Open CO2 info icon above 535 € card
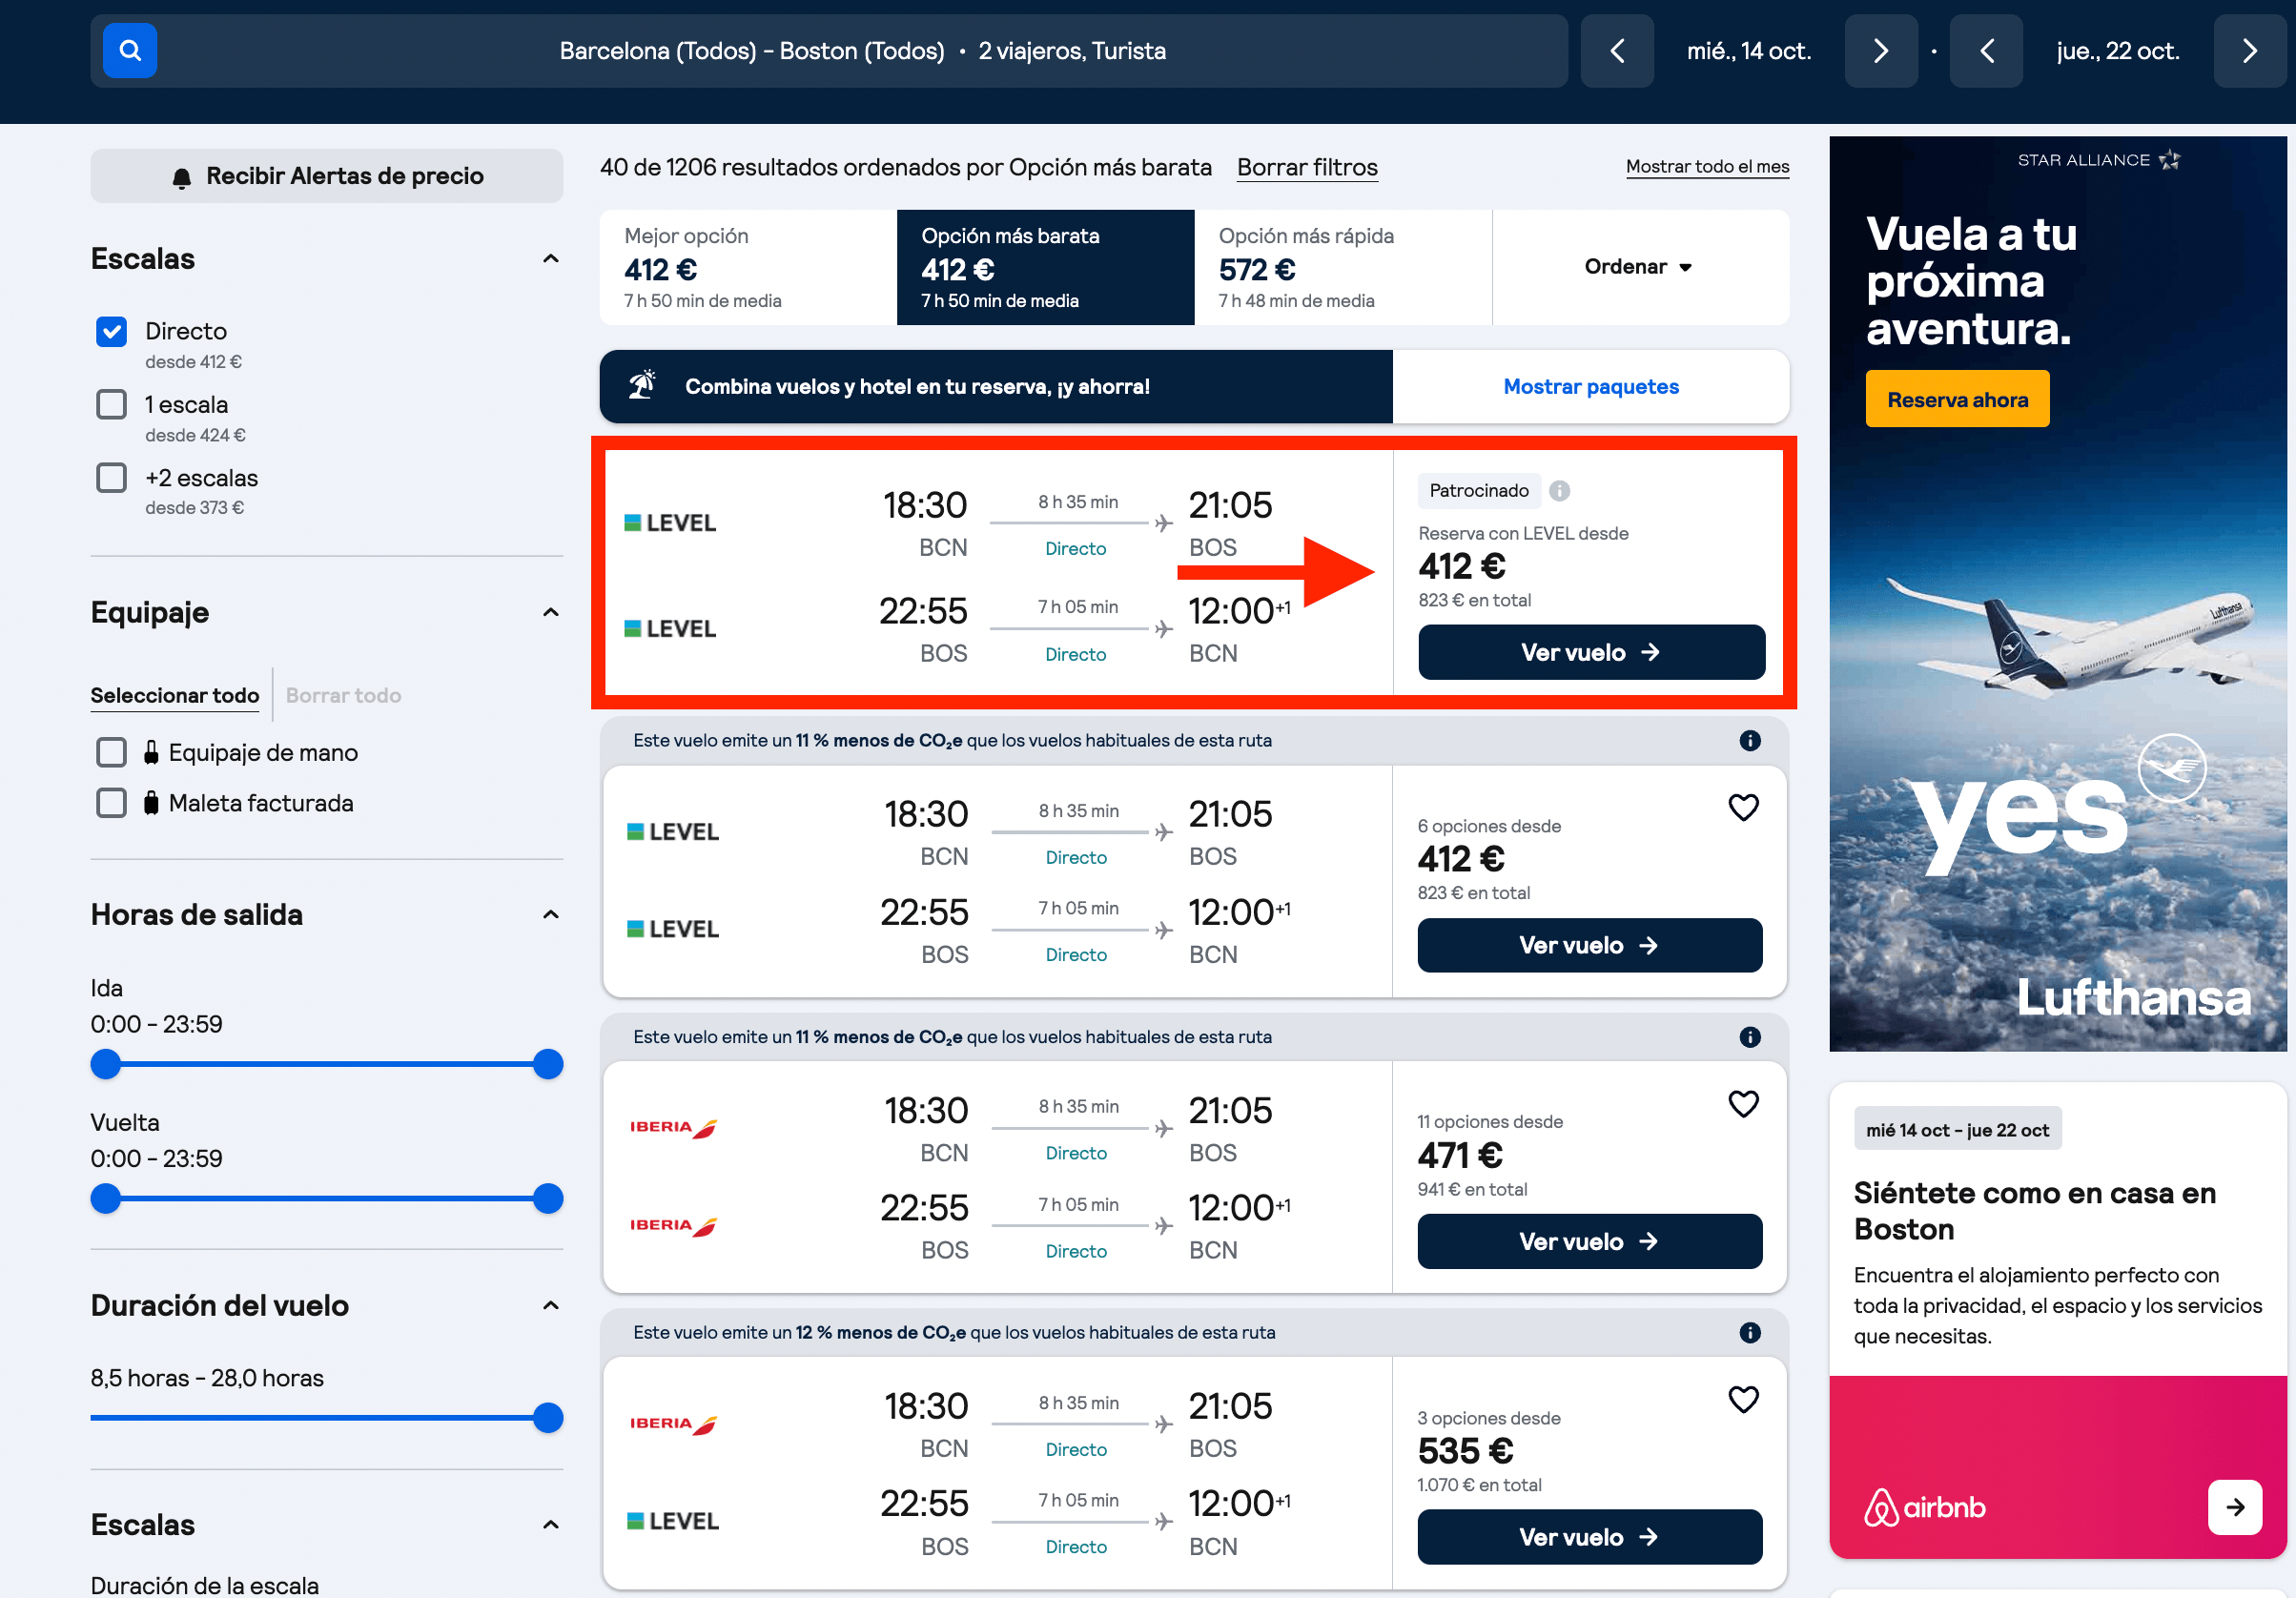Viewport: 2296px width, 1598px height. pyautogui.click(x=1750, y=1332)
